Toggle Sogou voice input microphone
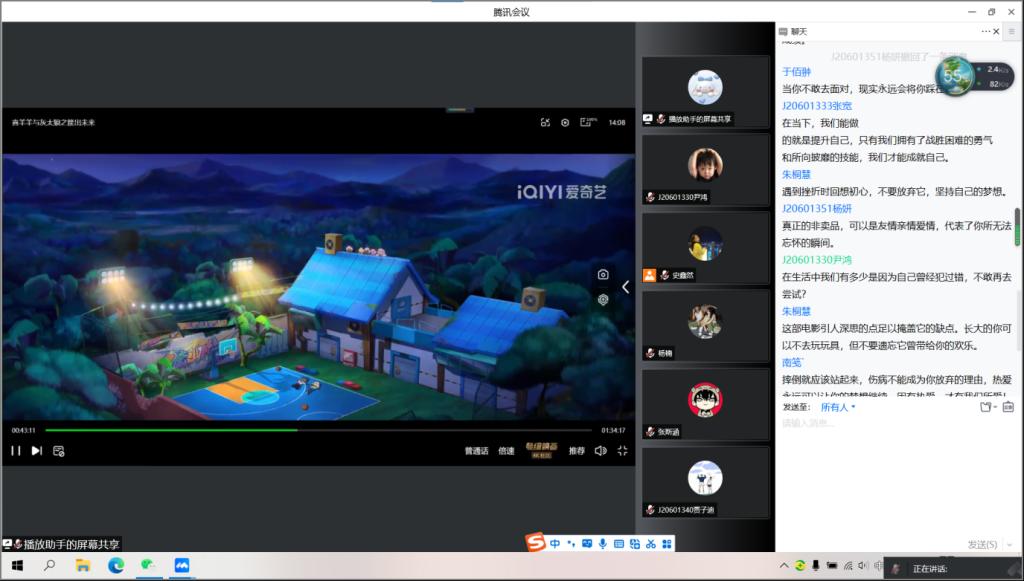The height and width of the screenshot is (581, 1024). coord(603,544)
